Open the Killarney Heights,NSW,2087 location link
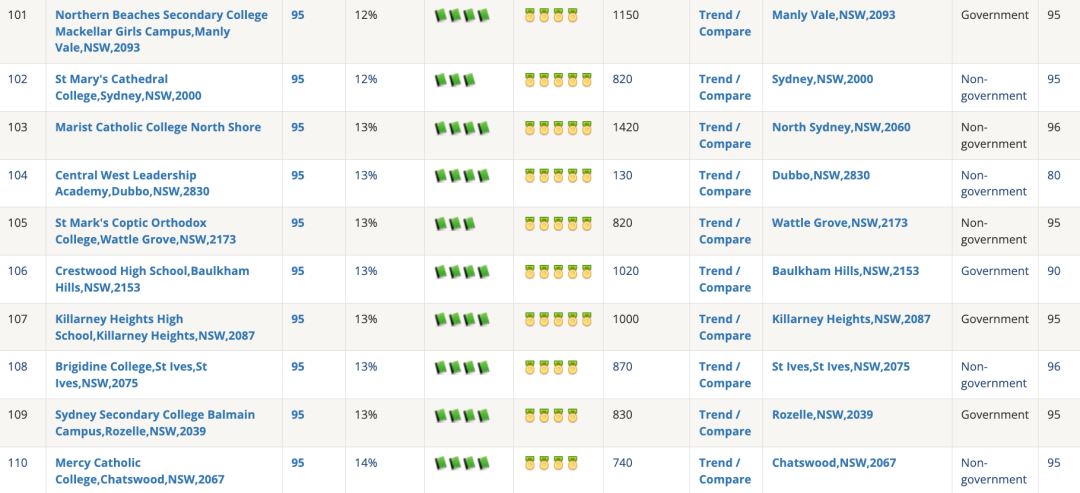This screenshot has width=1080, height=493. point(851,319)
